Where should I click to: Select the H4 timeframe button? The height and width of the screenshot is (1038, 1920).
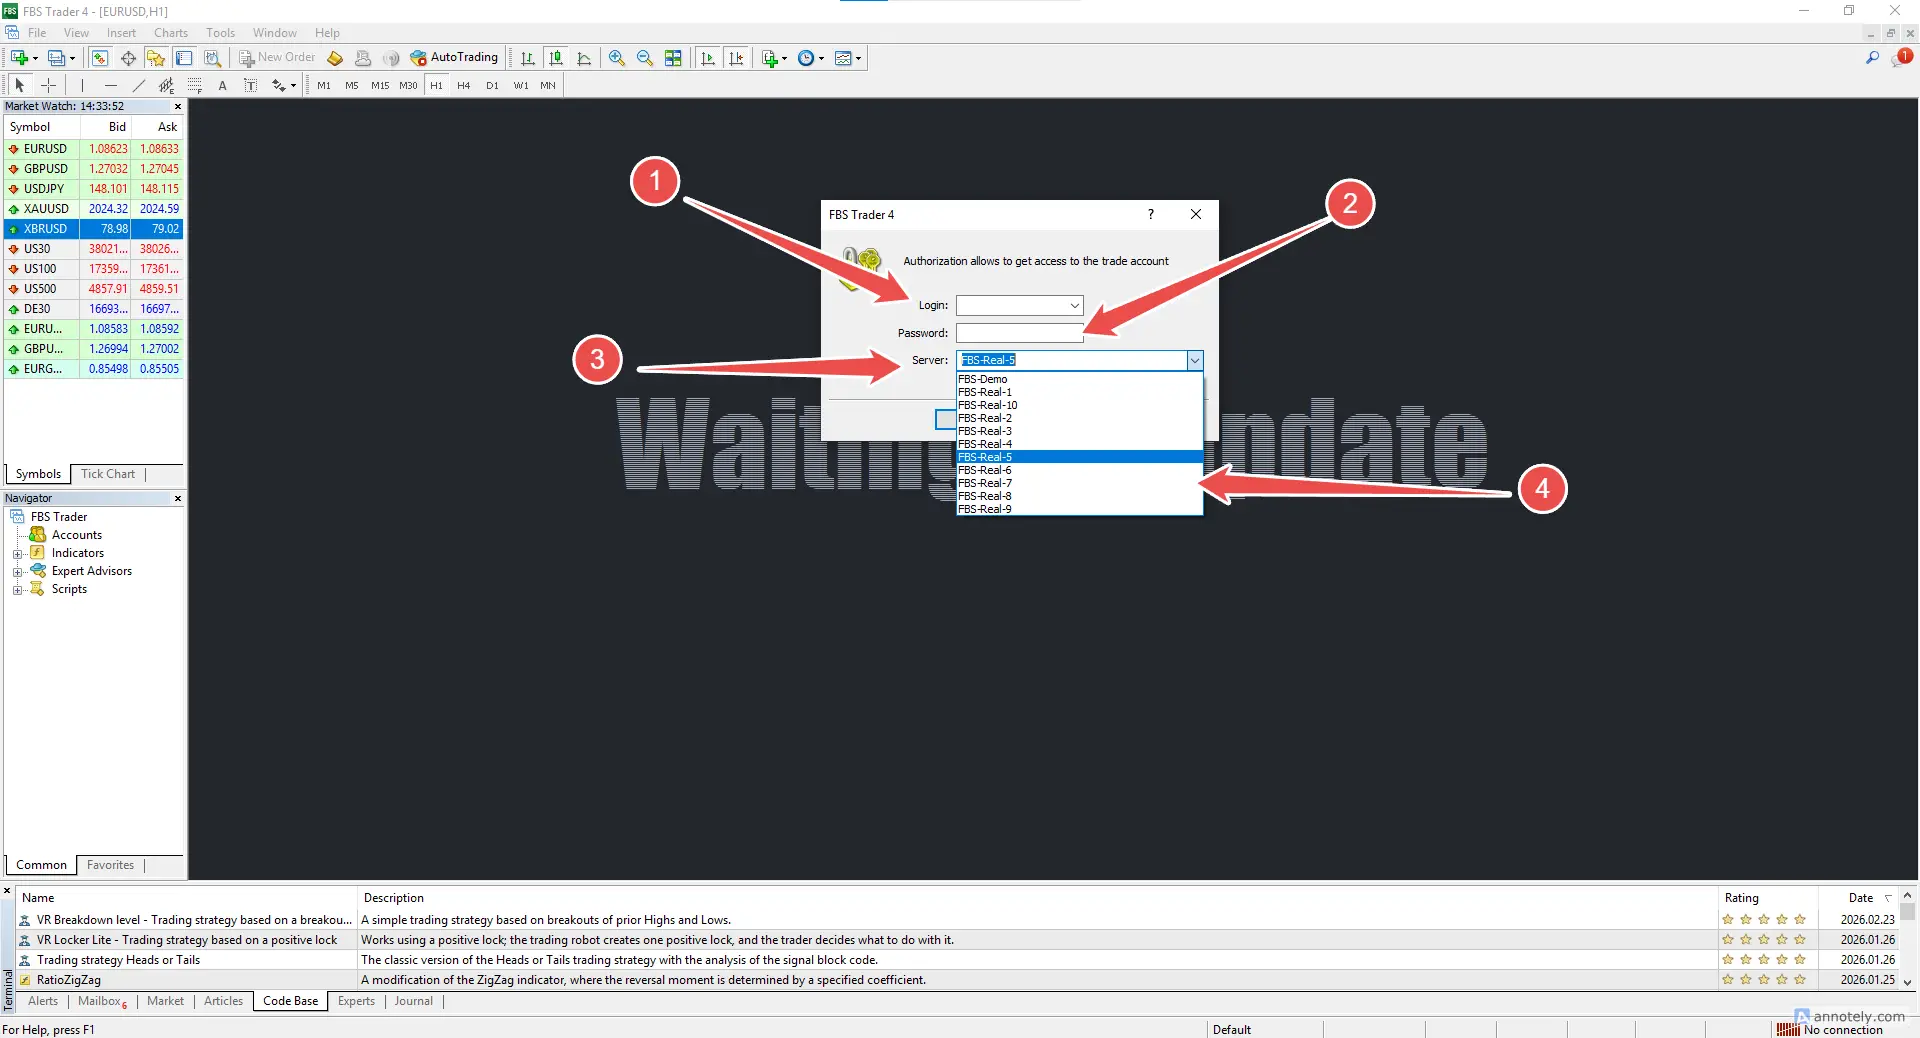tap(463, 85)
